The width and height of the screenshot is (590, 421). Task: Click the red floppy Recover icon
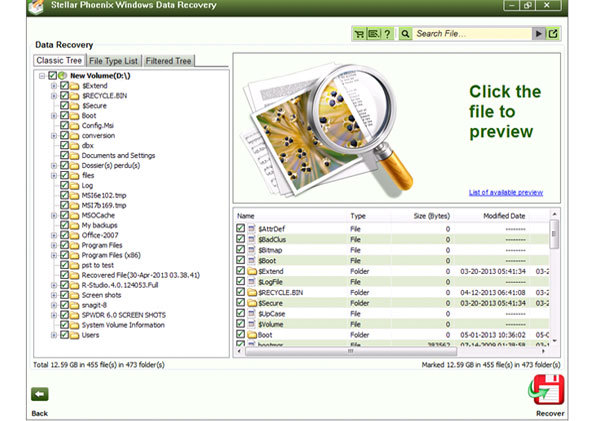pos(547,389)
